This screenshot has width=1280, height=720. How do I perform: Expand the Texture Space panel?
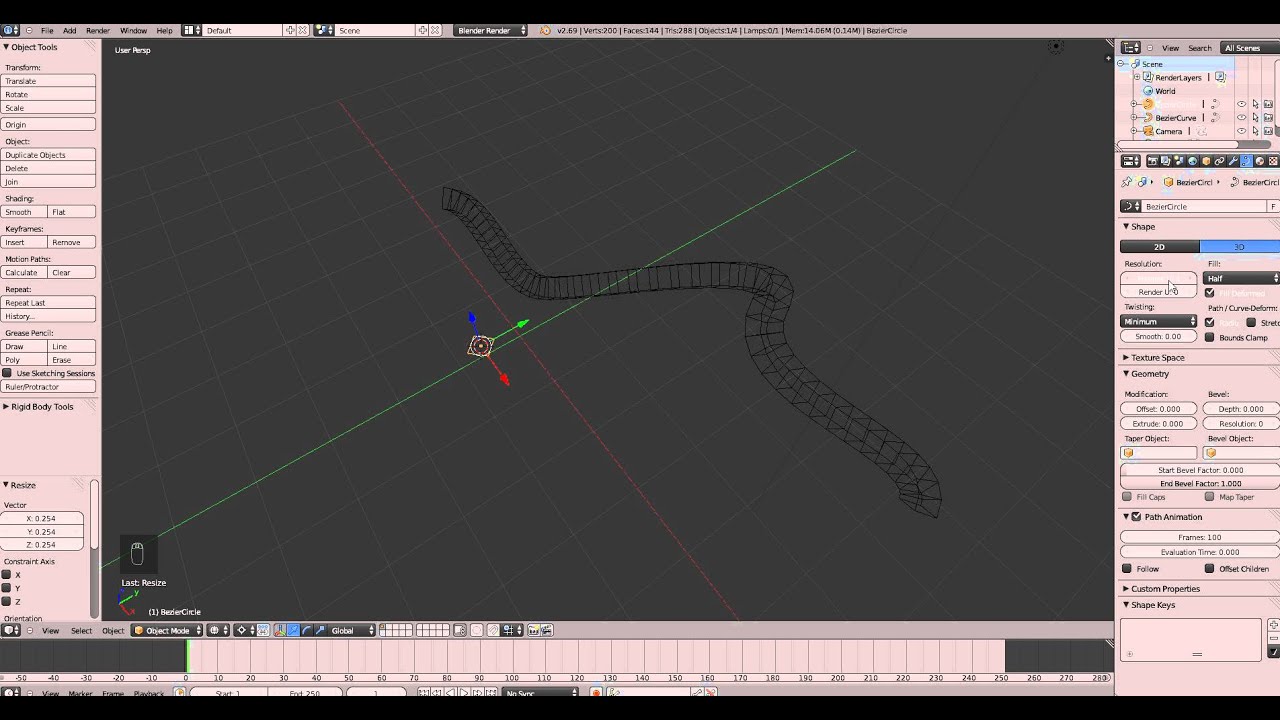[x=1157, y=357]
